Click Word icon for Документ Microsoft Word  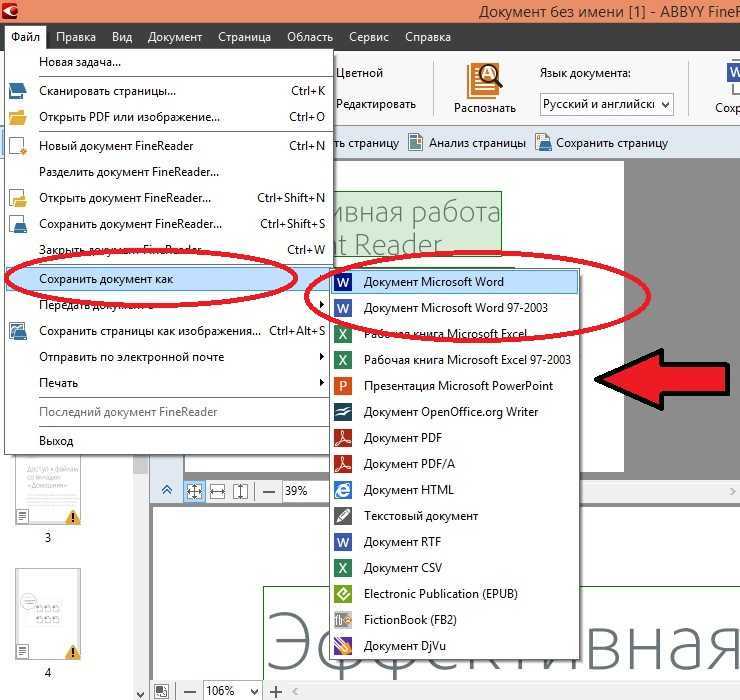(x=343, y=282)
